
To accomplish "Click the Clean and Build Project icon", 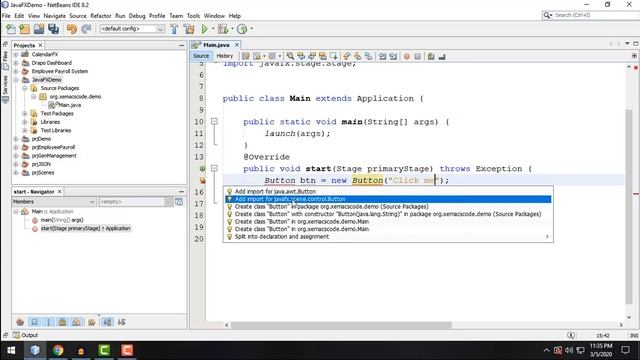I will pos(189,29).
